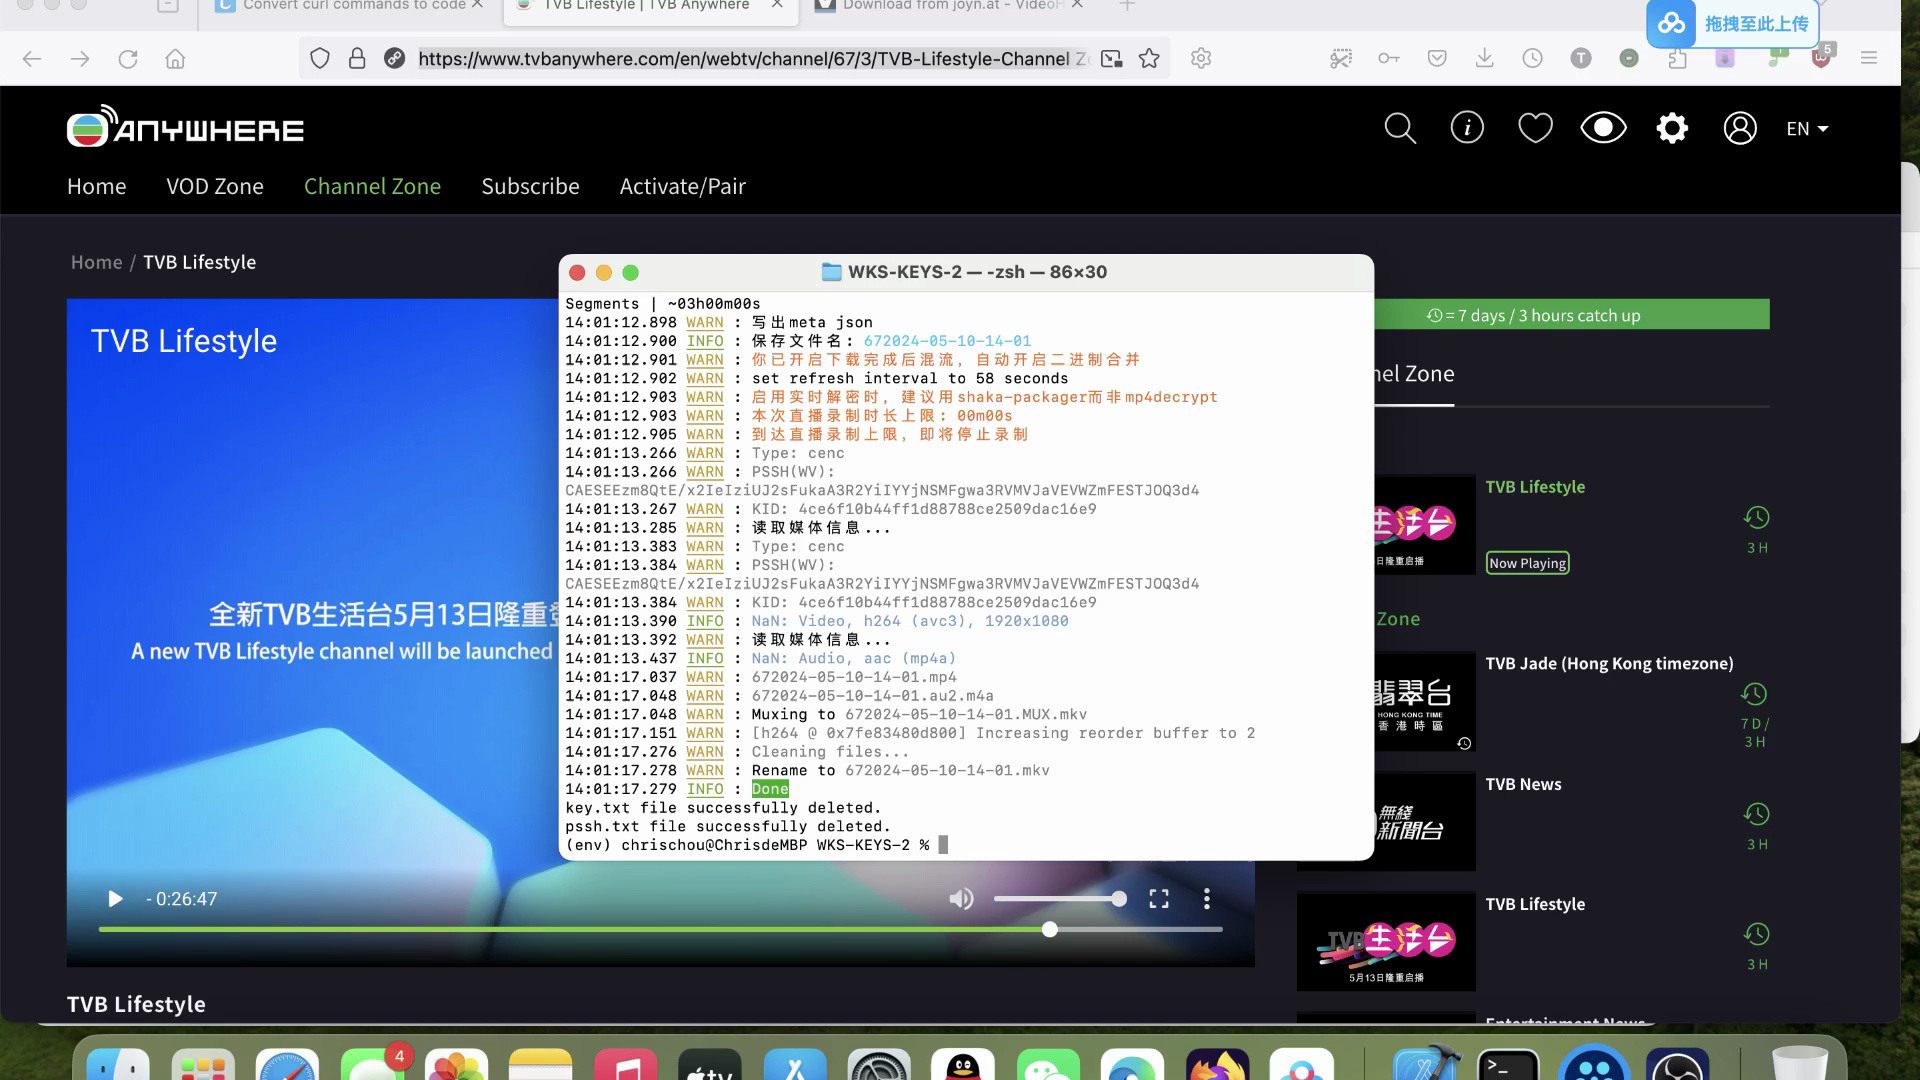Enter fullscreen in the video player

pyautogui.click(x=1159, y=899)
